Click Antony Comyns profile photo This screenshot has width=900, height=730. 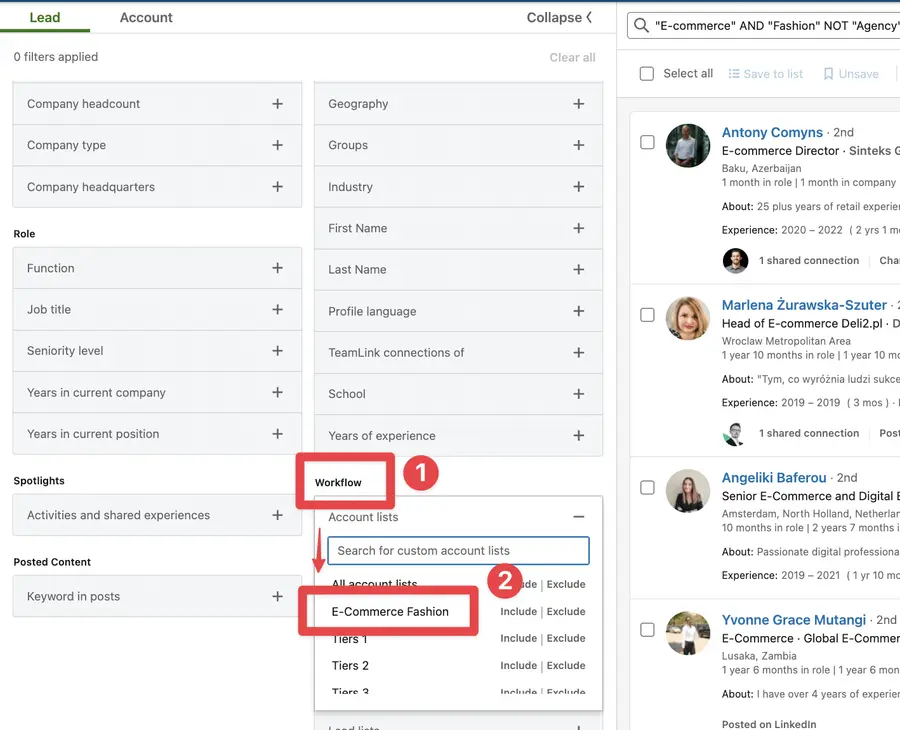pyautogui.click(x=688, y=146)
